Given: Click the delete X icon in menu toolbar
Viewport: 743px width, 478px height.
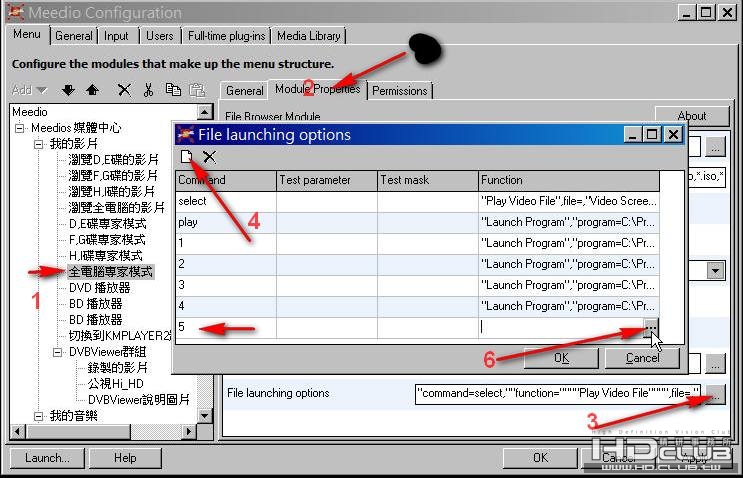Looking at the screenshot, I should point(124,90).
